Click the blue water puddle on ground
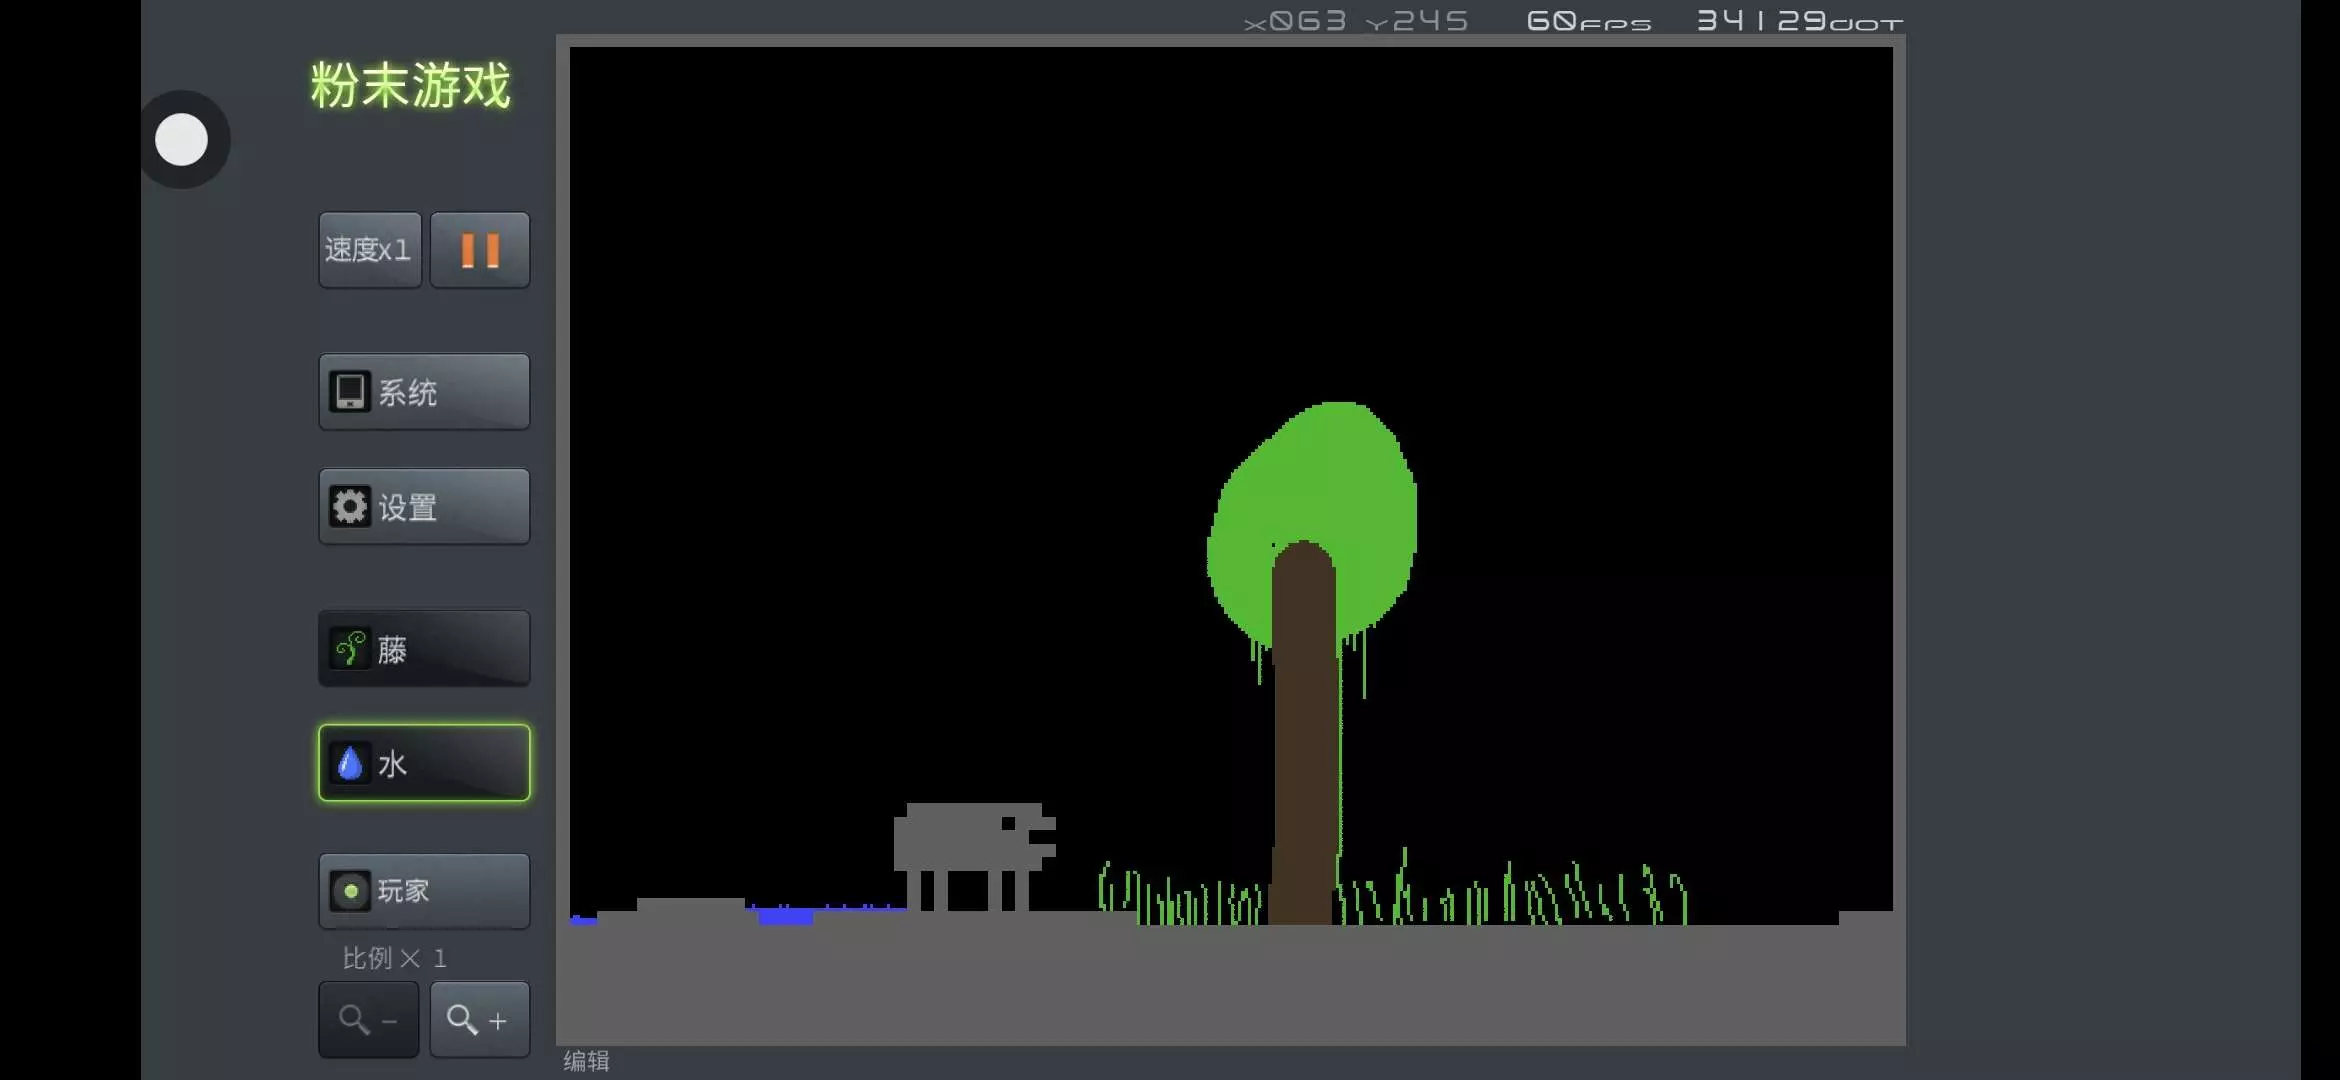Screen dimensions: 2340x1080 point(785,916)
